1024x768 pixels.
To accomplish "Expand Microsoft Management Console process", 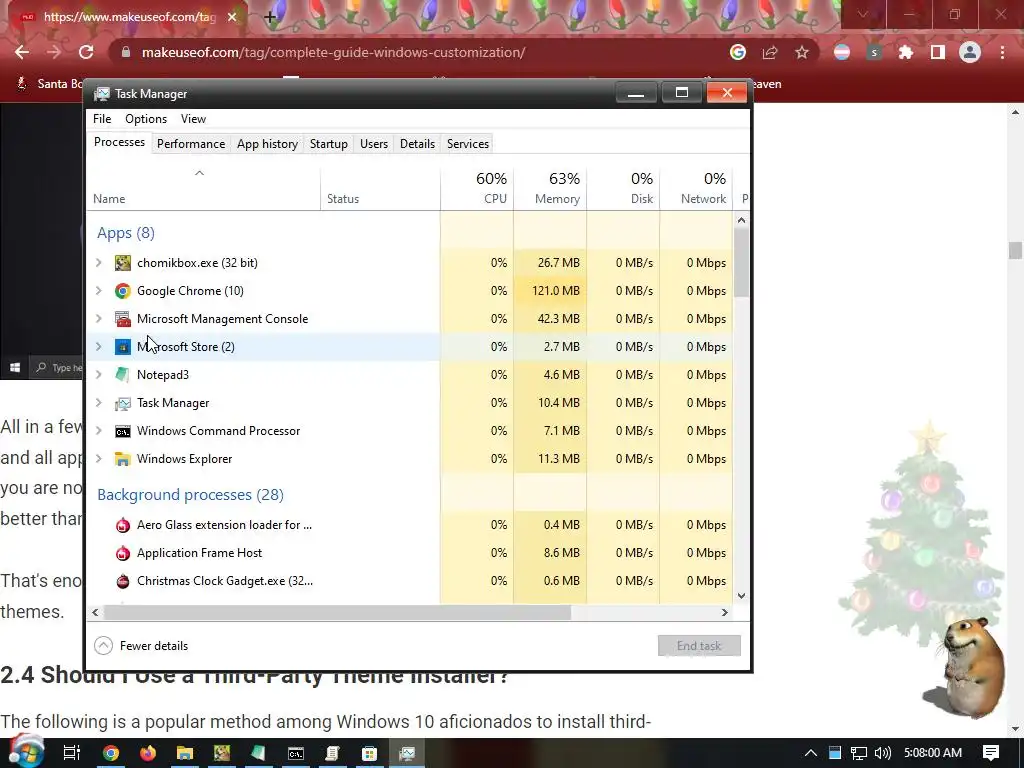I will (x=99, y=319).
